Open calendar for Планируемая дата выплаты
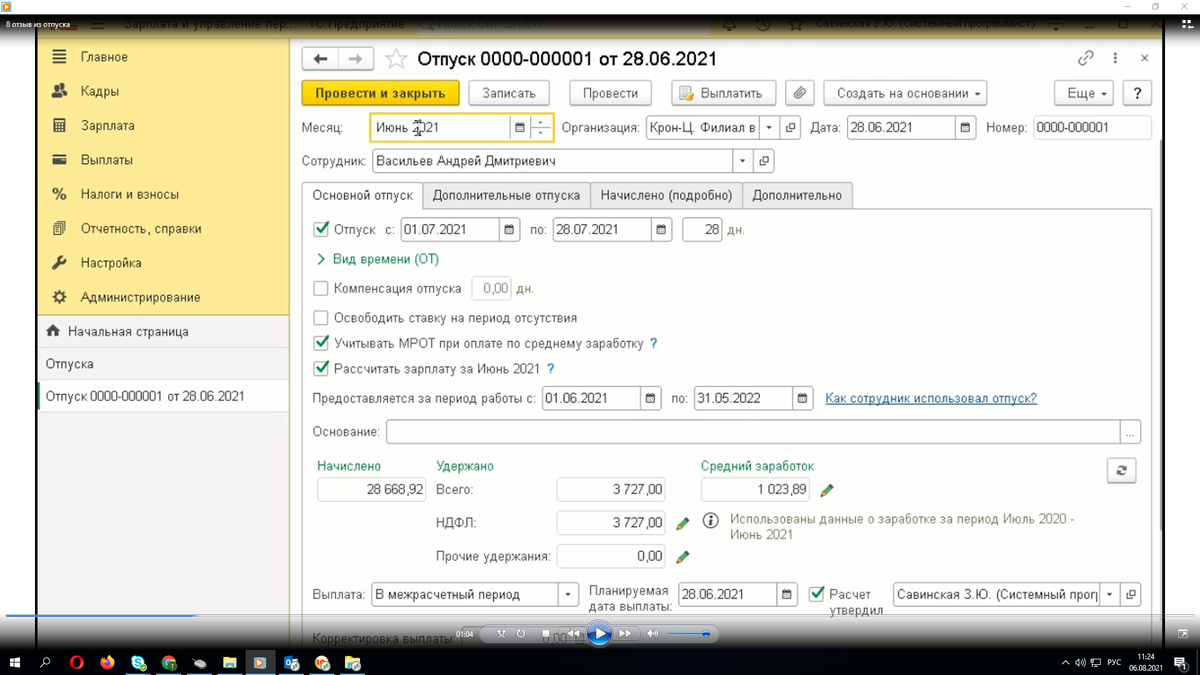This screenshot has height=675, width=1200. (x=787, y=595)
